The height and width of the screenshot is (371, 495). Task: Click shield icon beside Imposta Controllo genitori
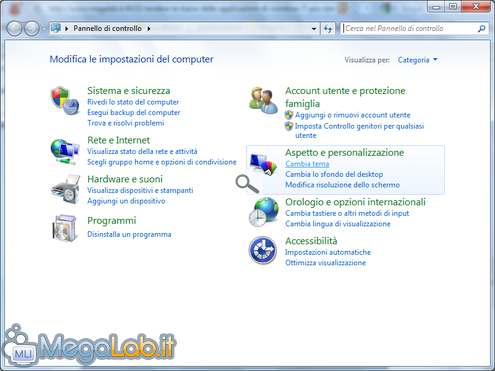(x=289, y=126)
